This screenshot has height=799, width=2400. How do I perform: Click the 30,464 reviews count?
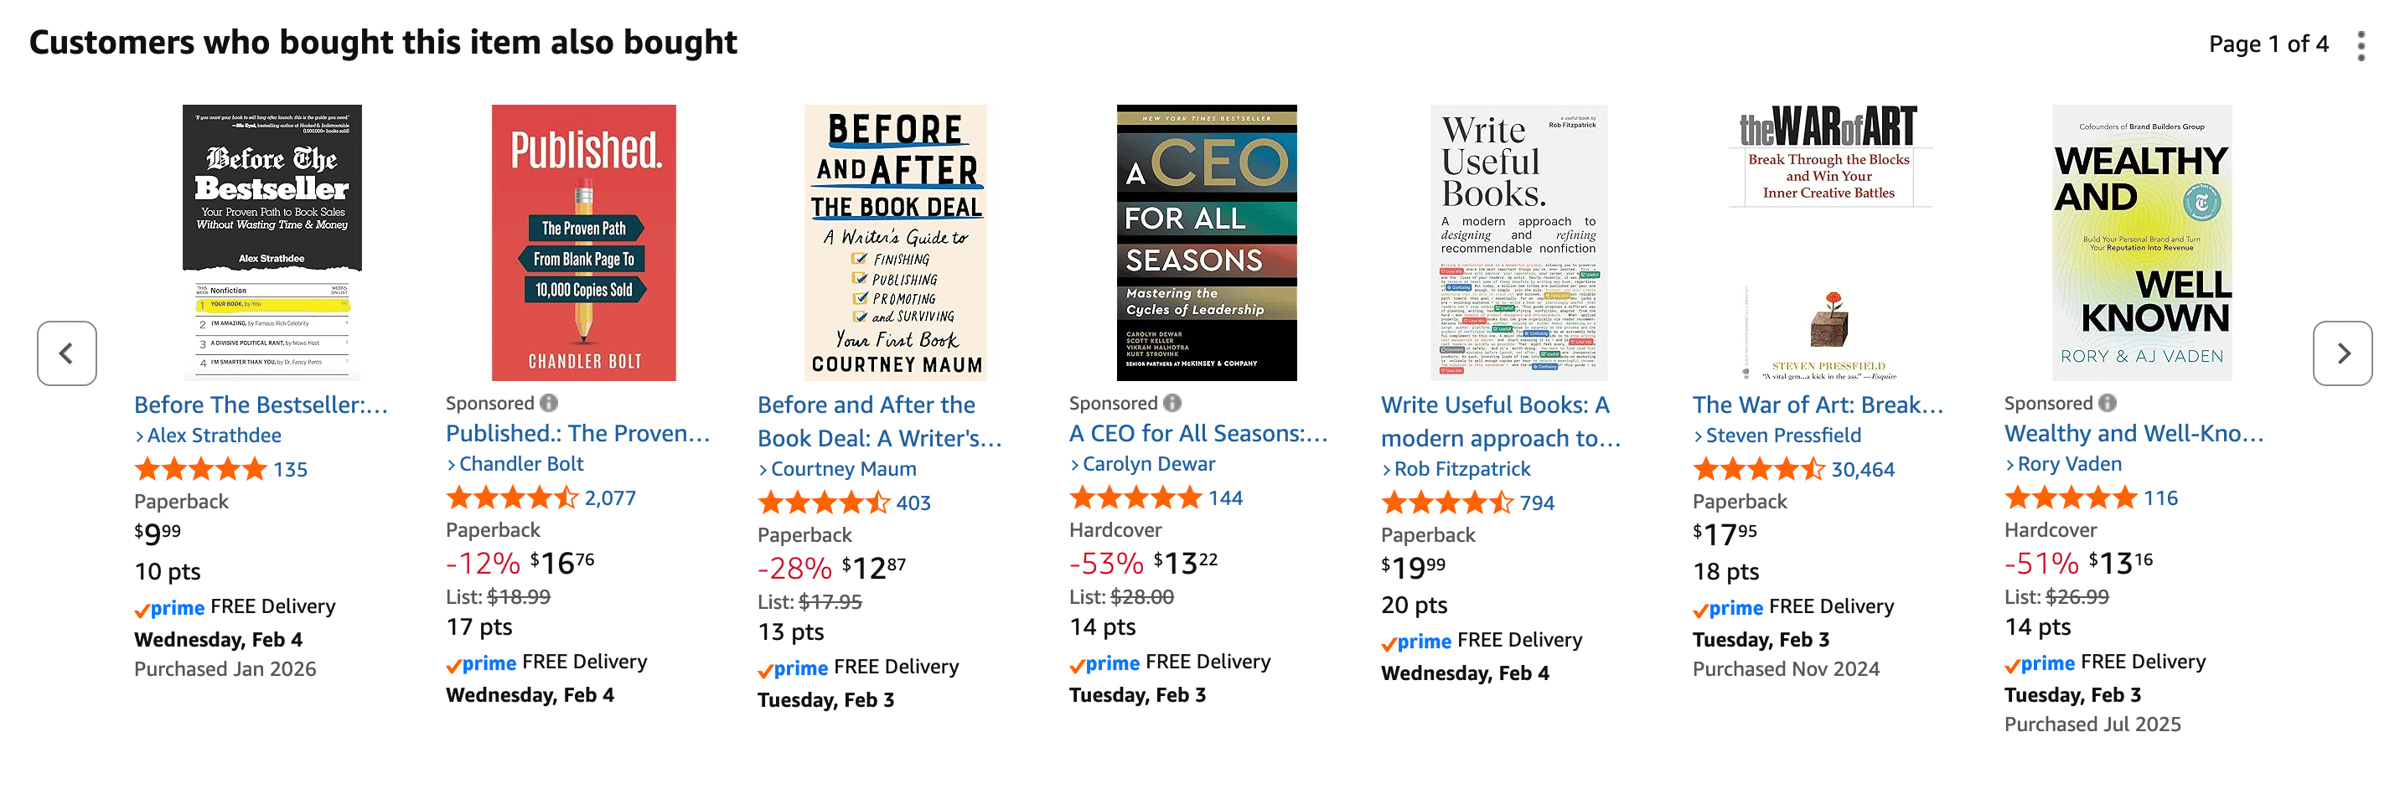click(1862, 469)
